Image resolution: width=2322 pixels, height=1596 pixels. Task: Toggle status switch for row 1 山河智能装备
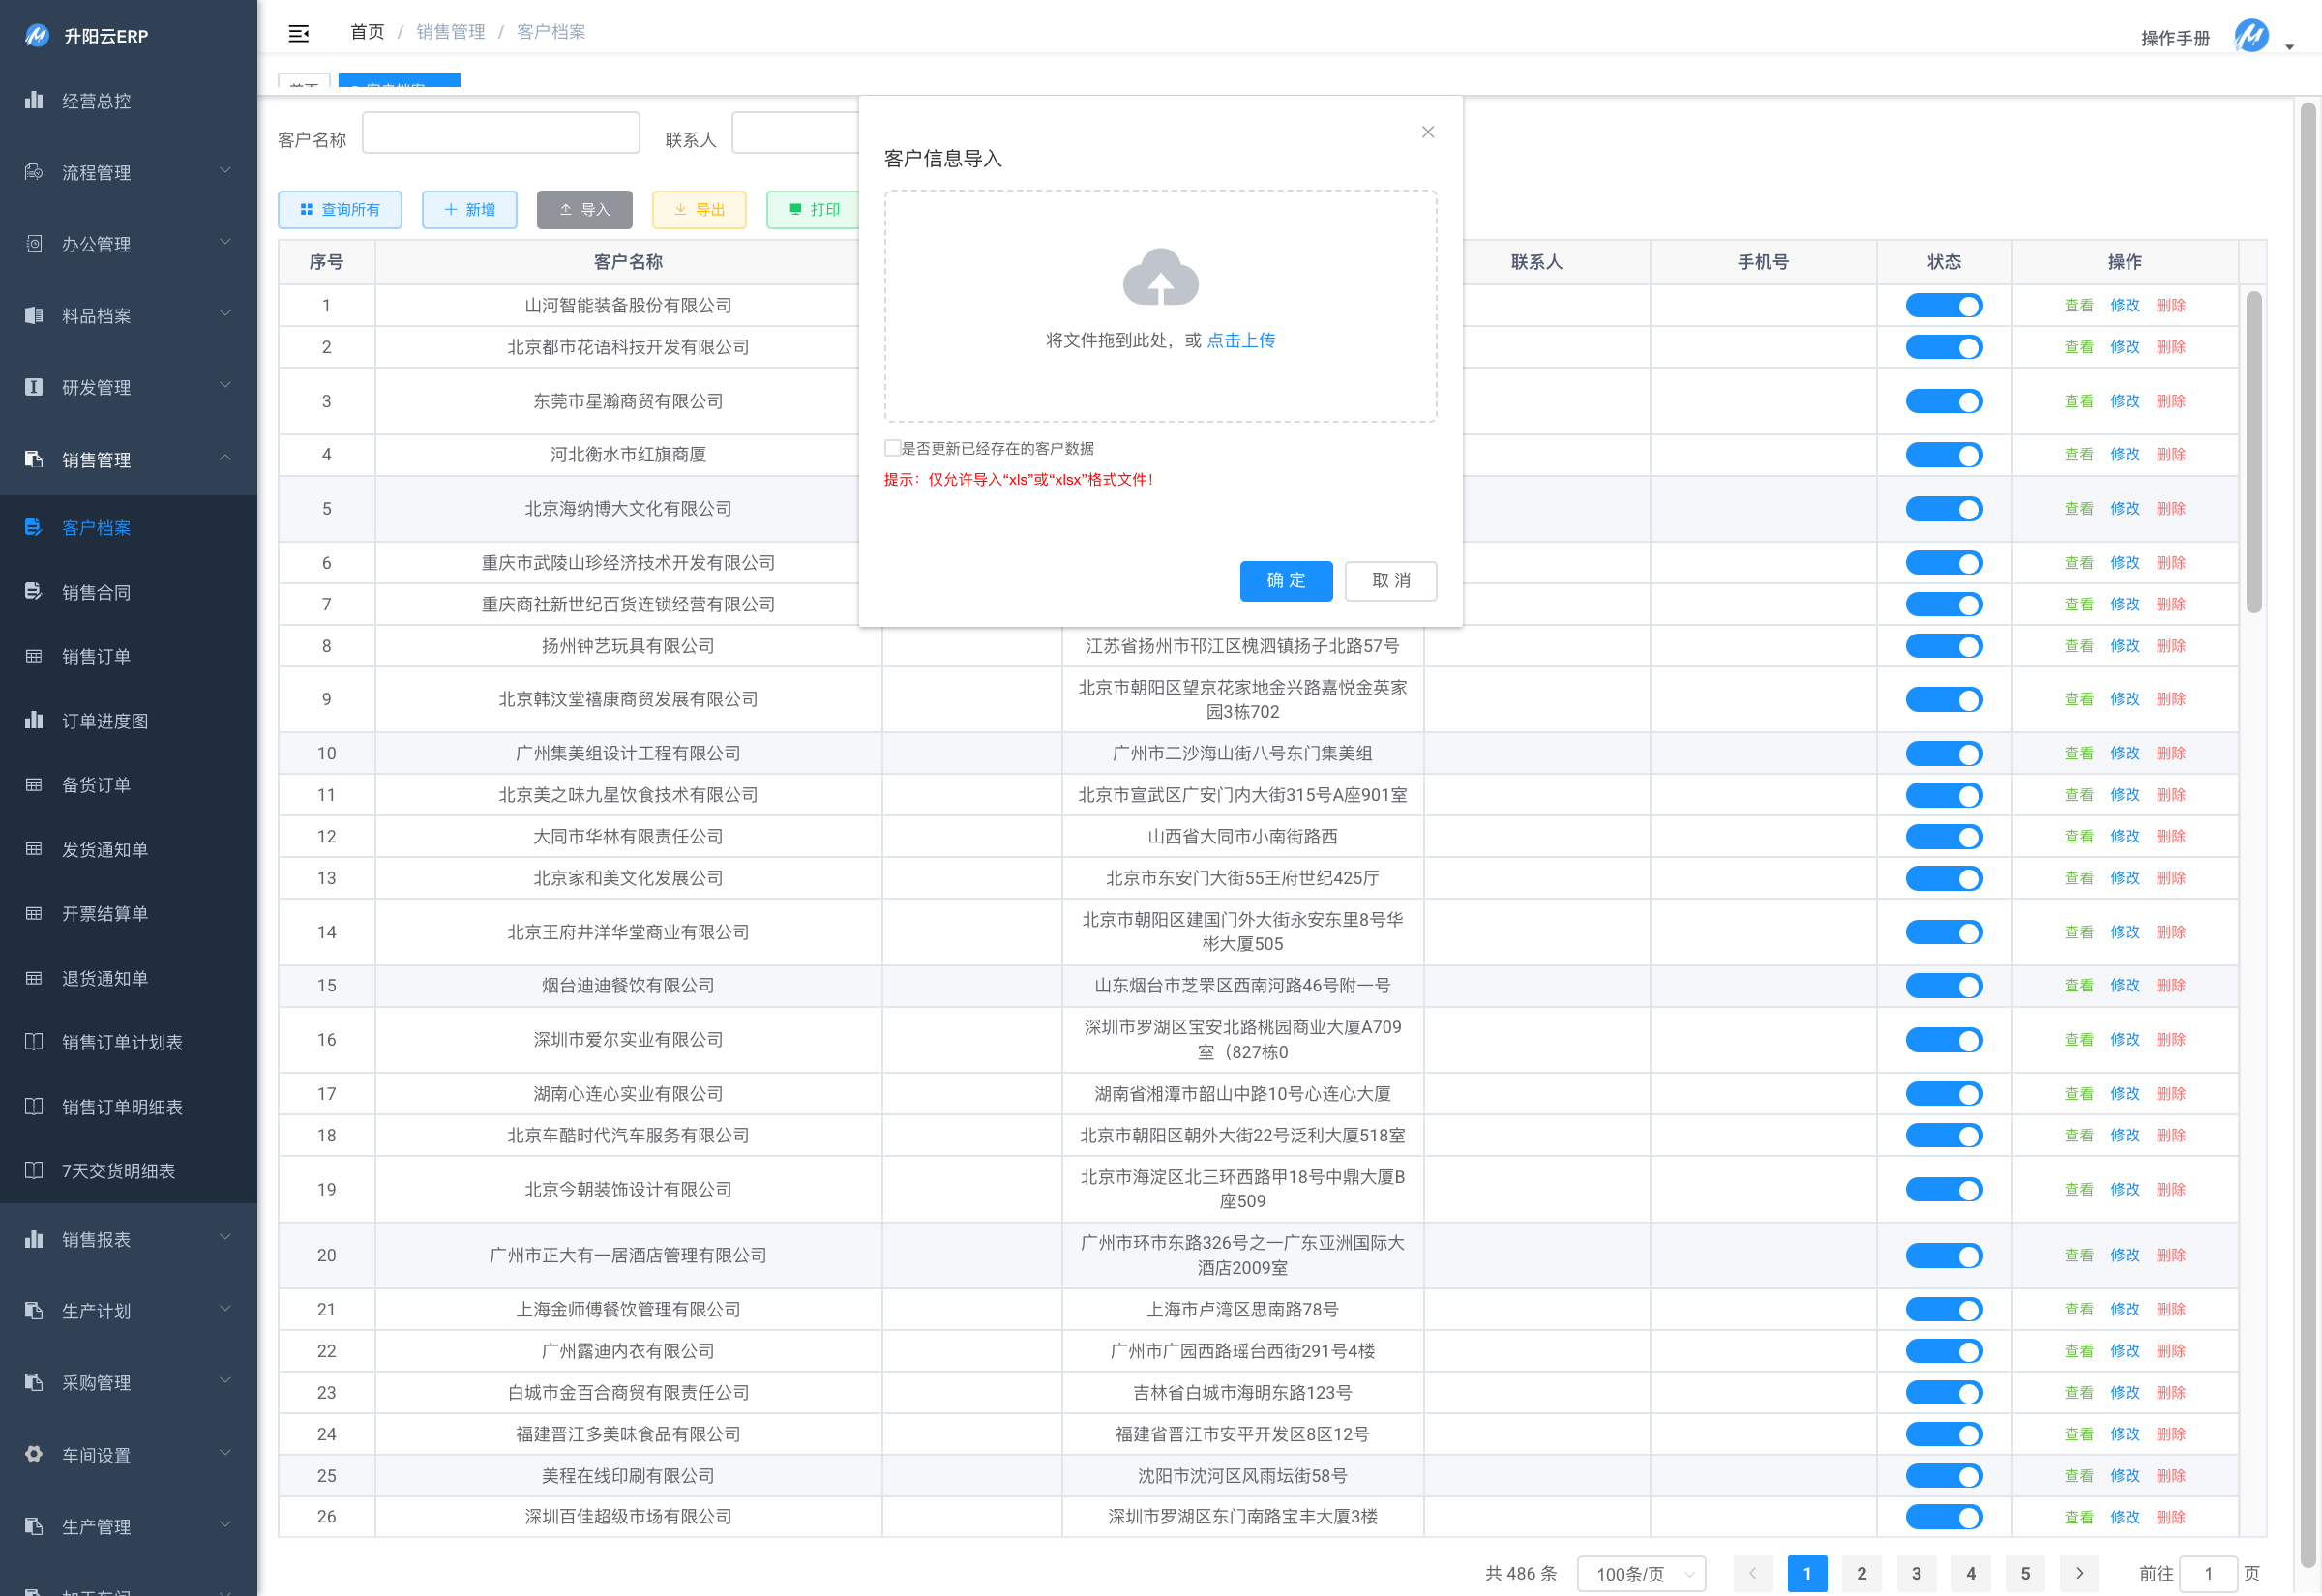1943,305
